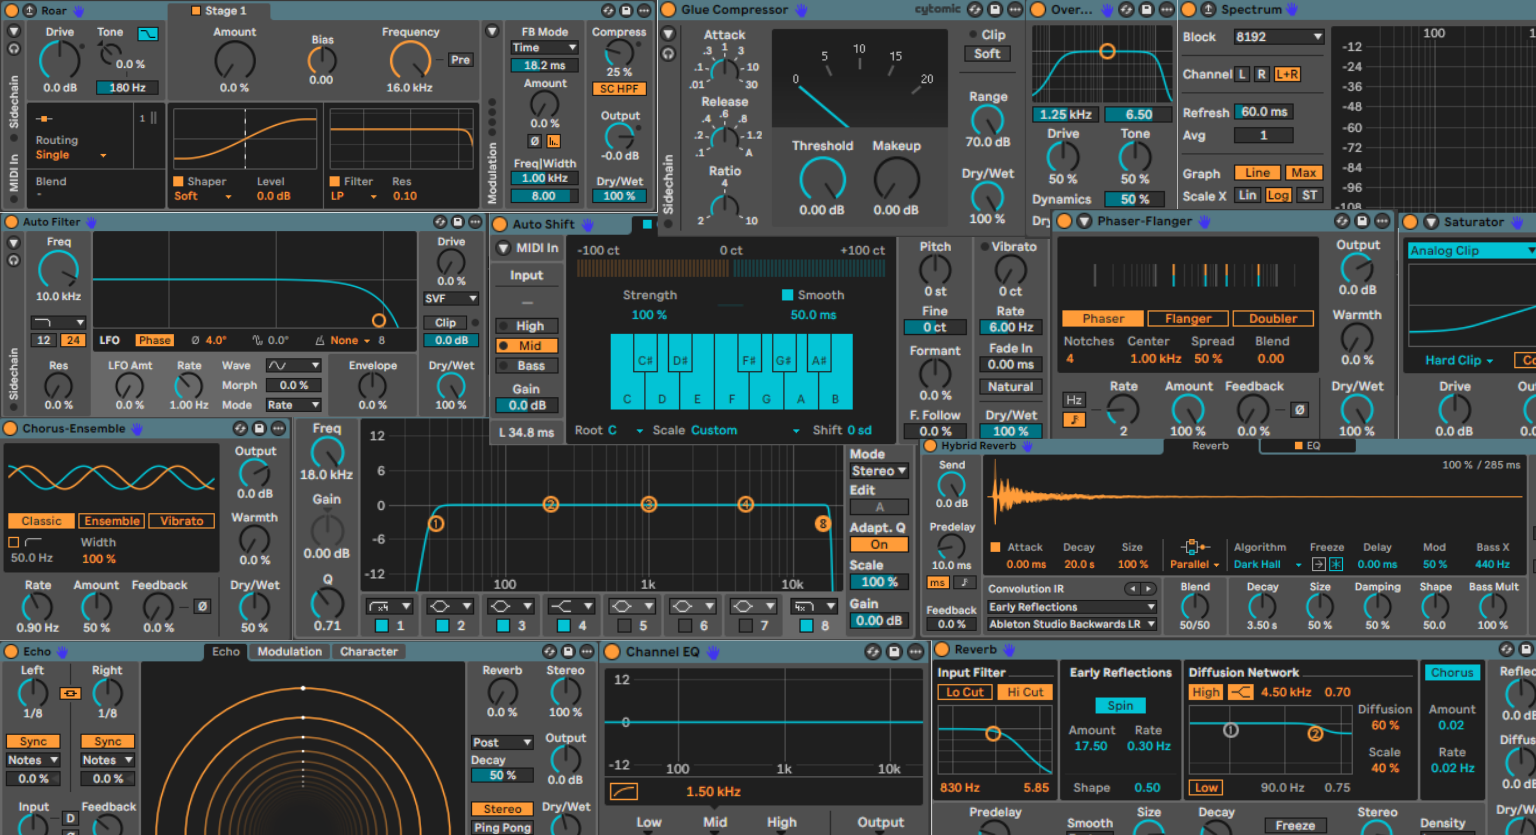Open the Saturator Analog Clip dropdown
Screen dimensions: 1536x835
[x=1471, y=250]
